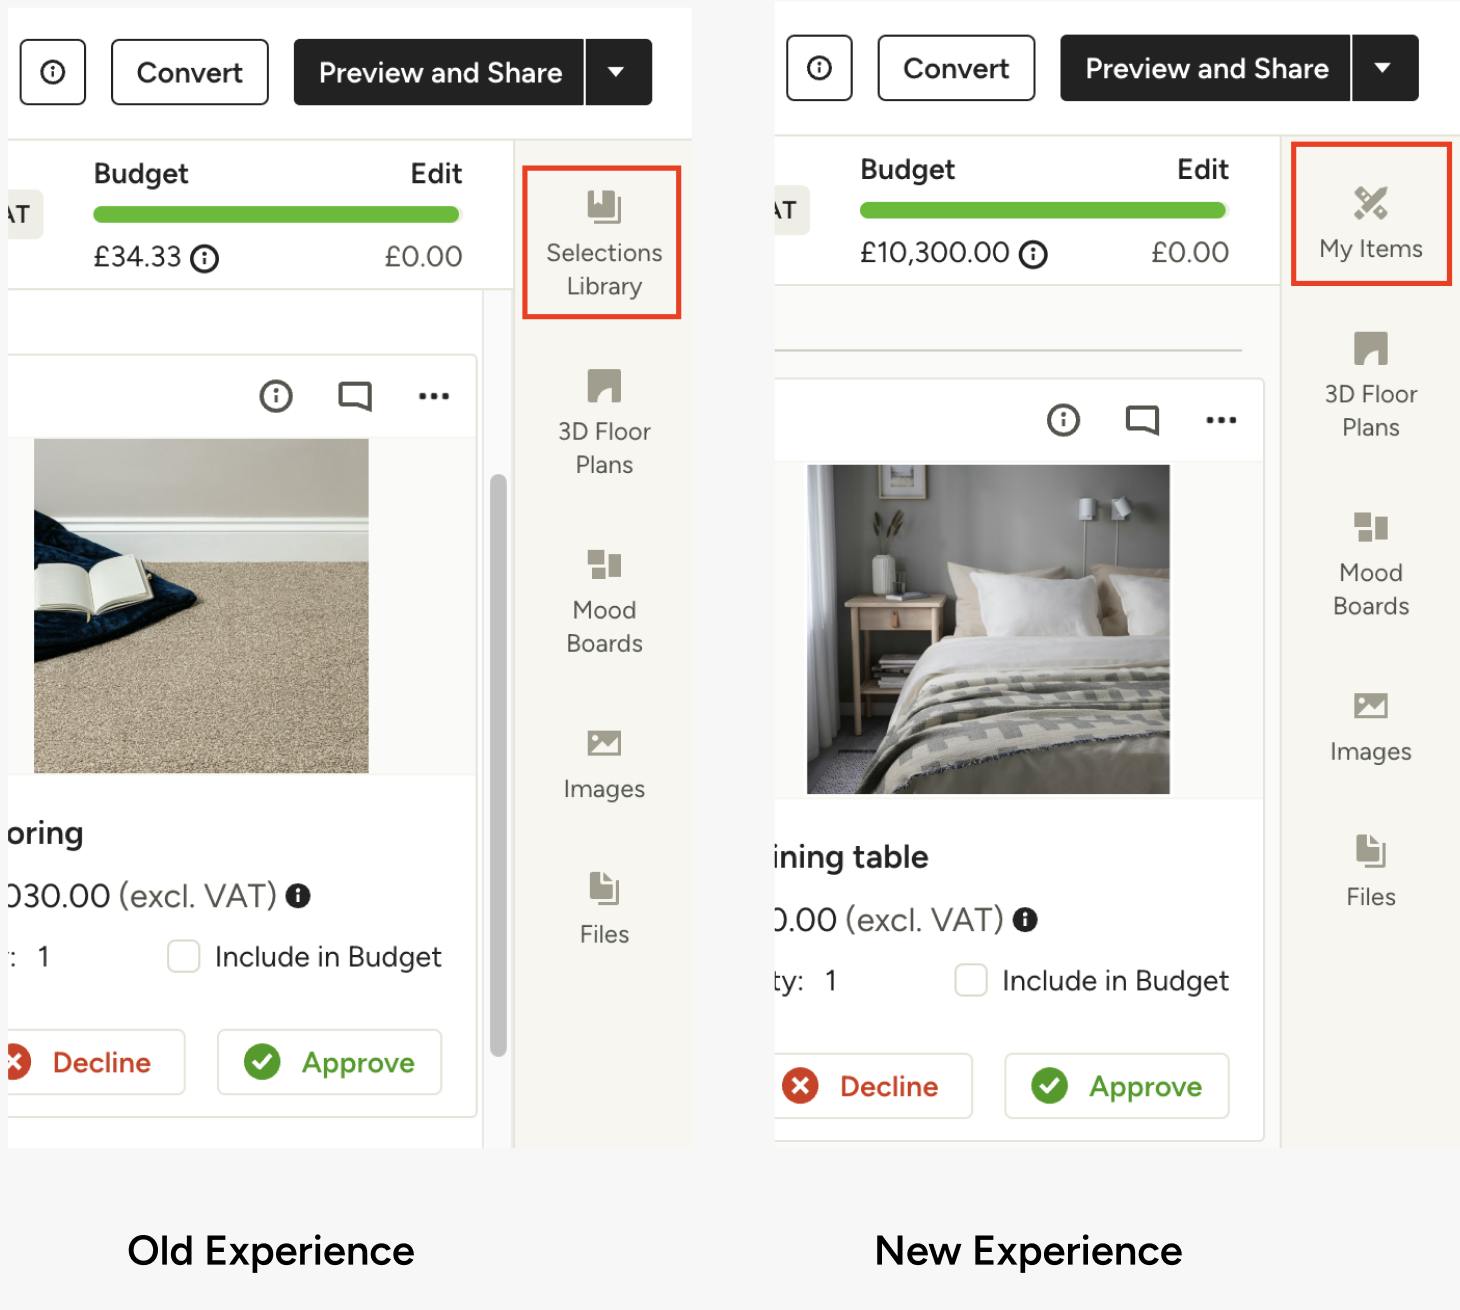Click info icon on the carpet item card

point(276,396)
